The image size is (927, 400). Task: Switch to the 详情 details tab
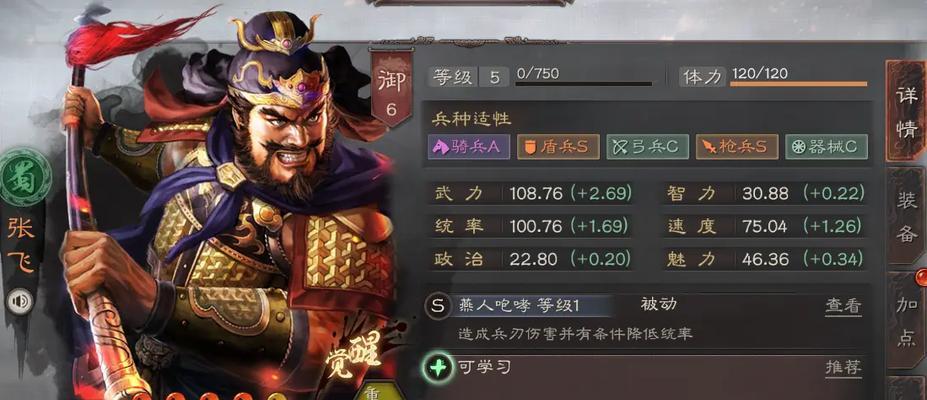pyautogui.click(x=906, y=111)
